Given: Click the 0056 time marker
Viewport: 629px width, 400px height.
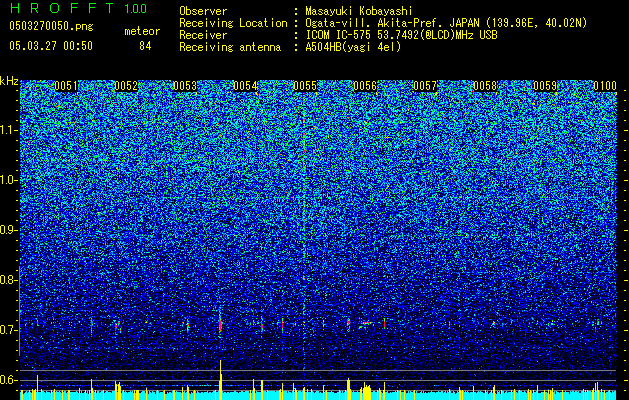Looking at the screenshot, I should (x=365, y=86).
